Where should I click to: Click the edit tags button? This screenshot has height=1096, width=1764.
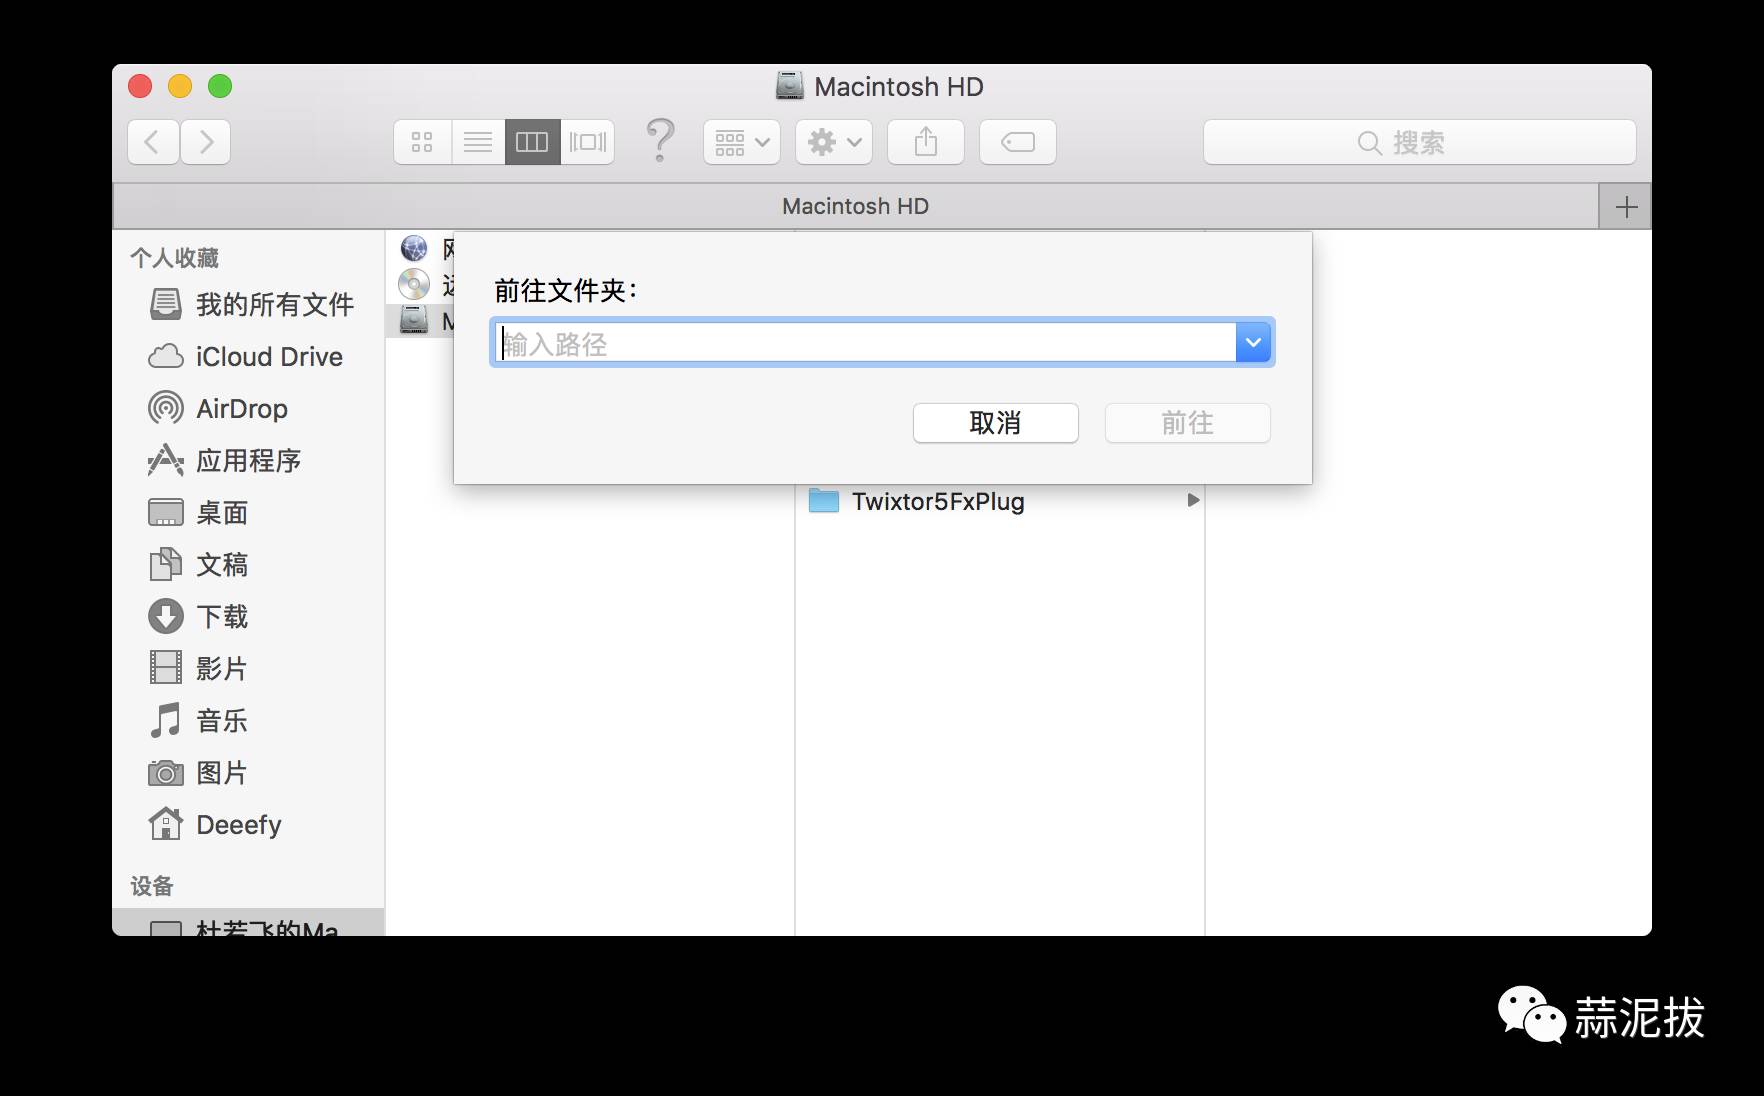1018,142
